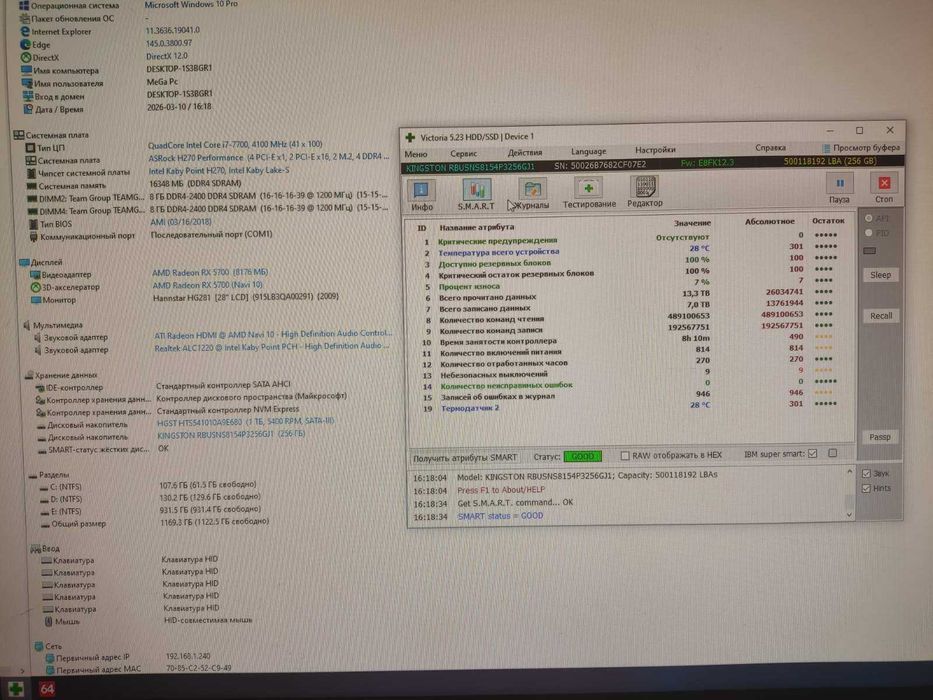Open the Меню menu in Victoria
This screenshot has width=933, height=700.
pyautogui.click(x=416, y=154)
